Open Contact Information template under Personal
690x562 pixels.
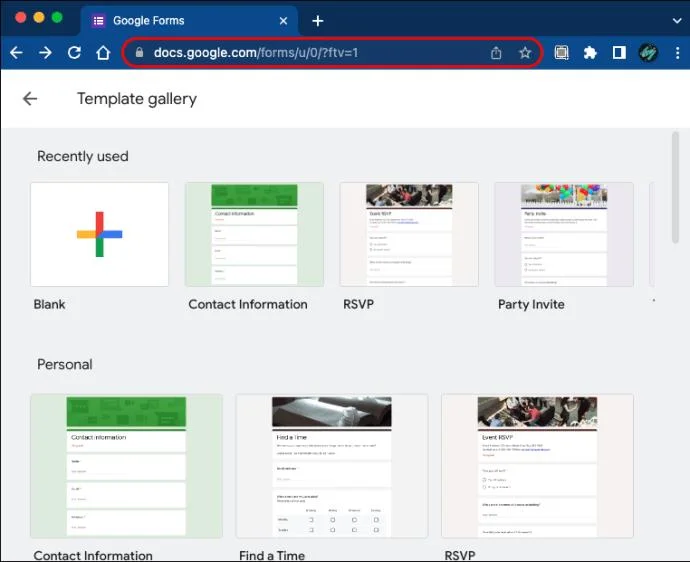(x=126, y=466)
